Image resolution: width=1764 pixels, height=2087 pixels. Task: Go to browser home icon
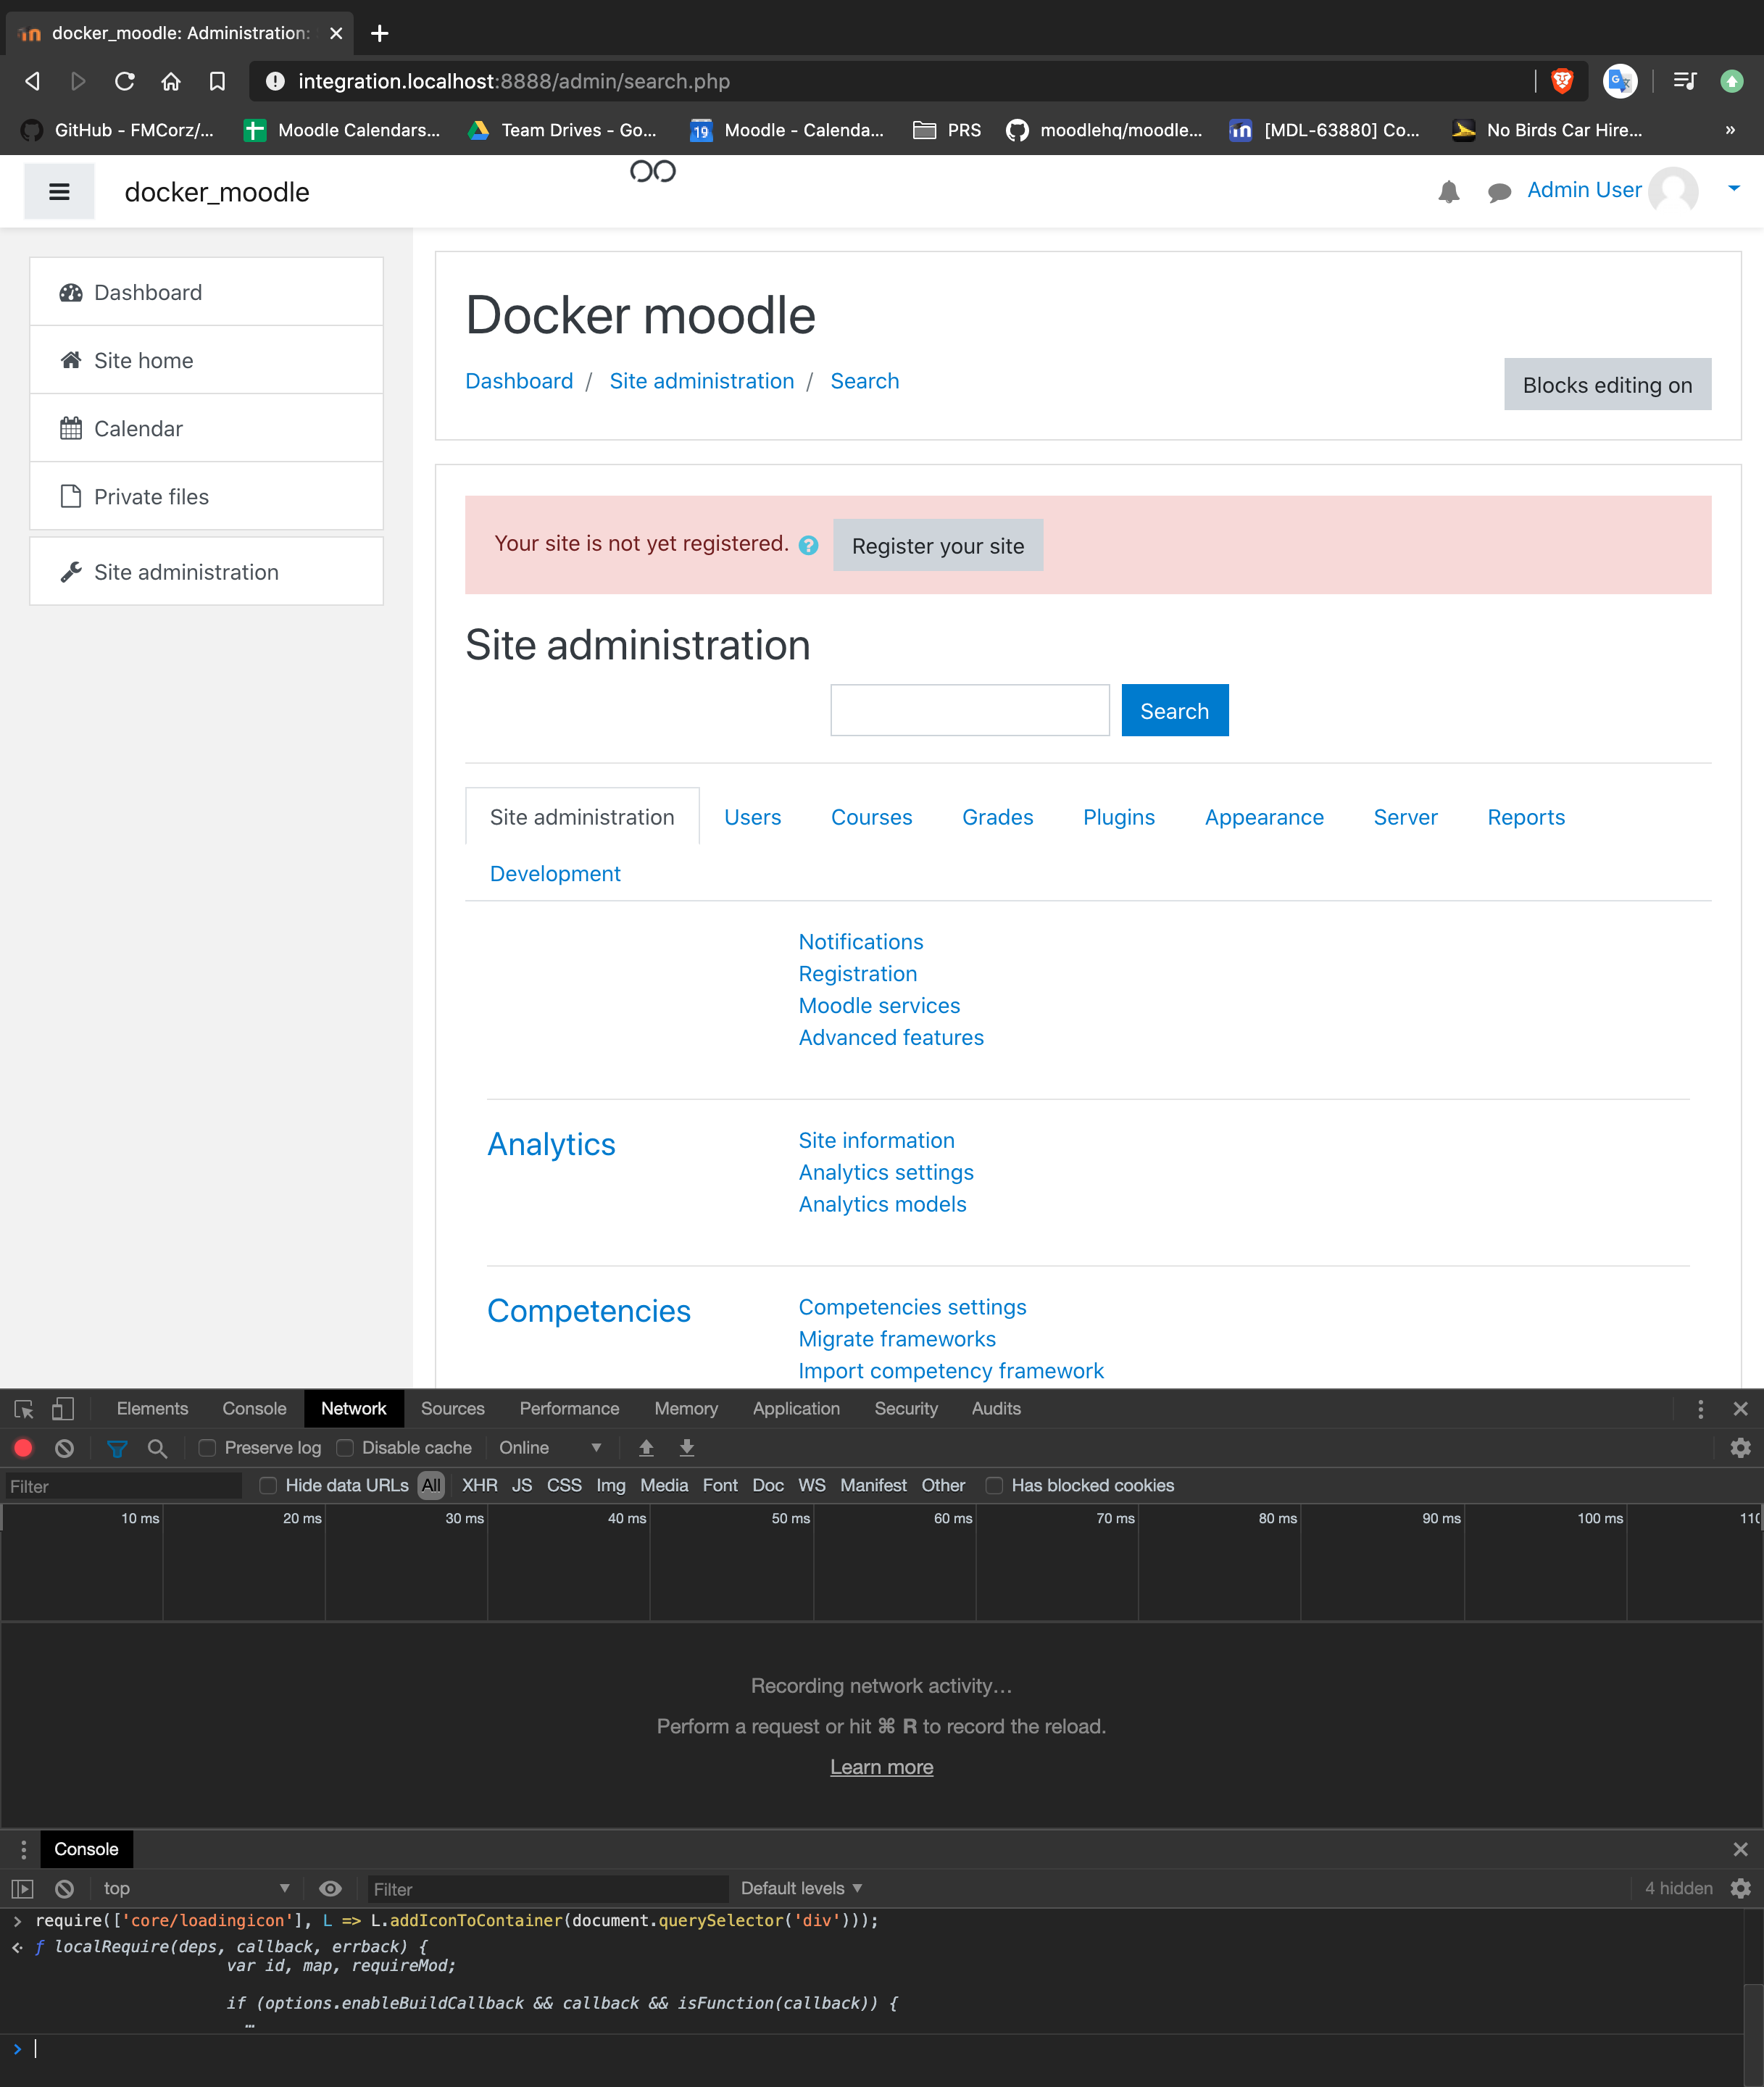(x=171, y=81)
